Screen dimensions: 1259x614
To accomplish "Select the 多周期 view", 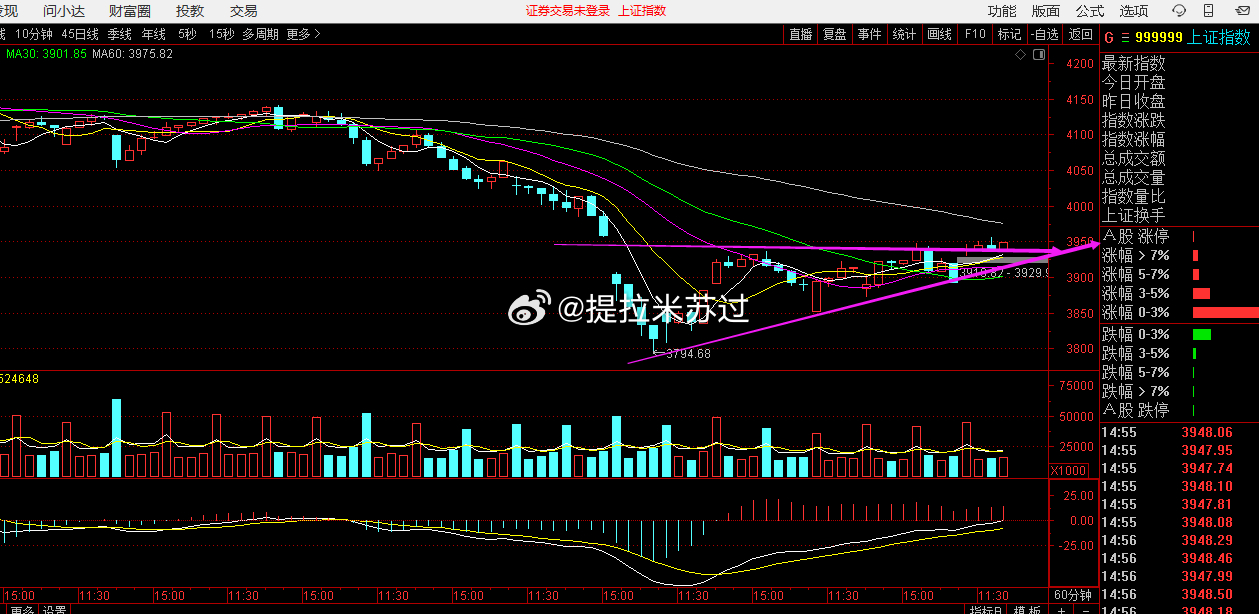I will tap(260, 34).
